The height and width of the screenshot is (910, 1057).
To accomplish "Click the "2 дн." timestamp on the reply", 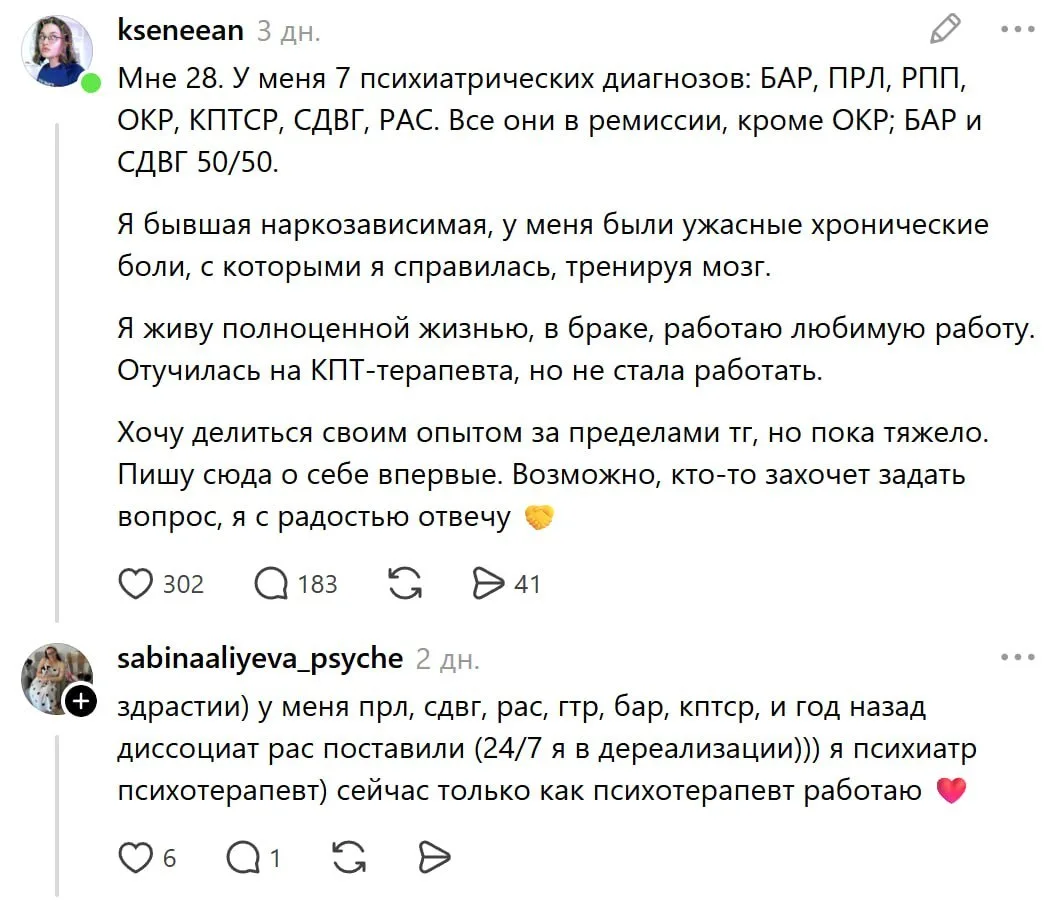I will [x=448, y=659].
